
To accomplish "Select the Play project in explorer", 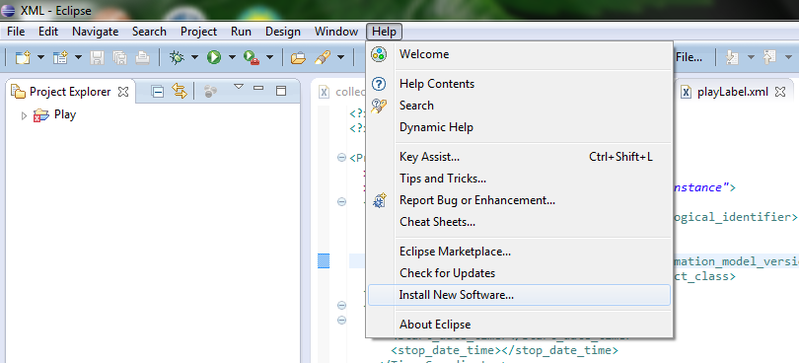I will pos(65,115).
